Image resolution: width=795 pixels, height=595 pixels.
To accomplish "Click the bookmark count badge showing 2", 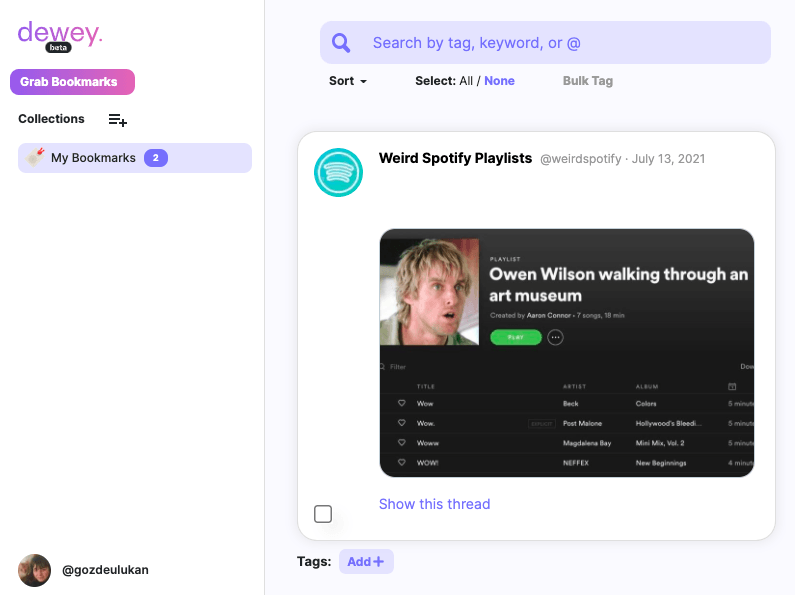I will (x=155, y=157).
